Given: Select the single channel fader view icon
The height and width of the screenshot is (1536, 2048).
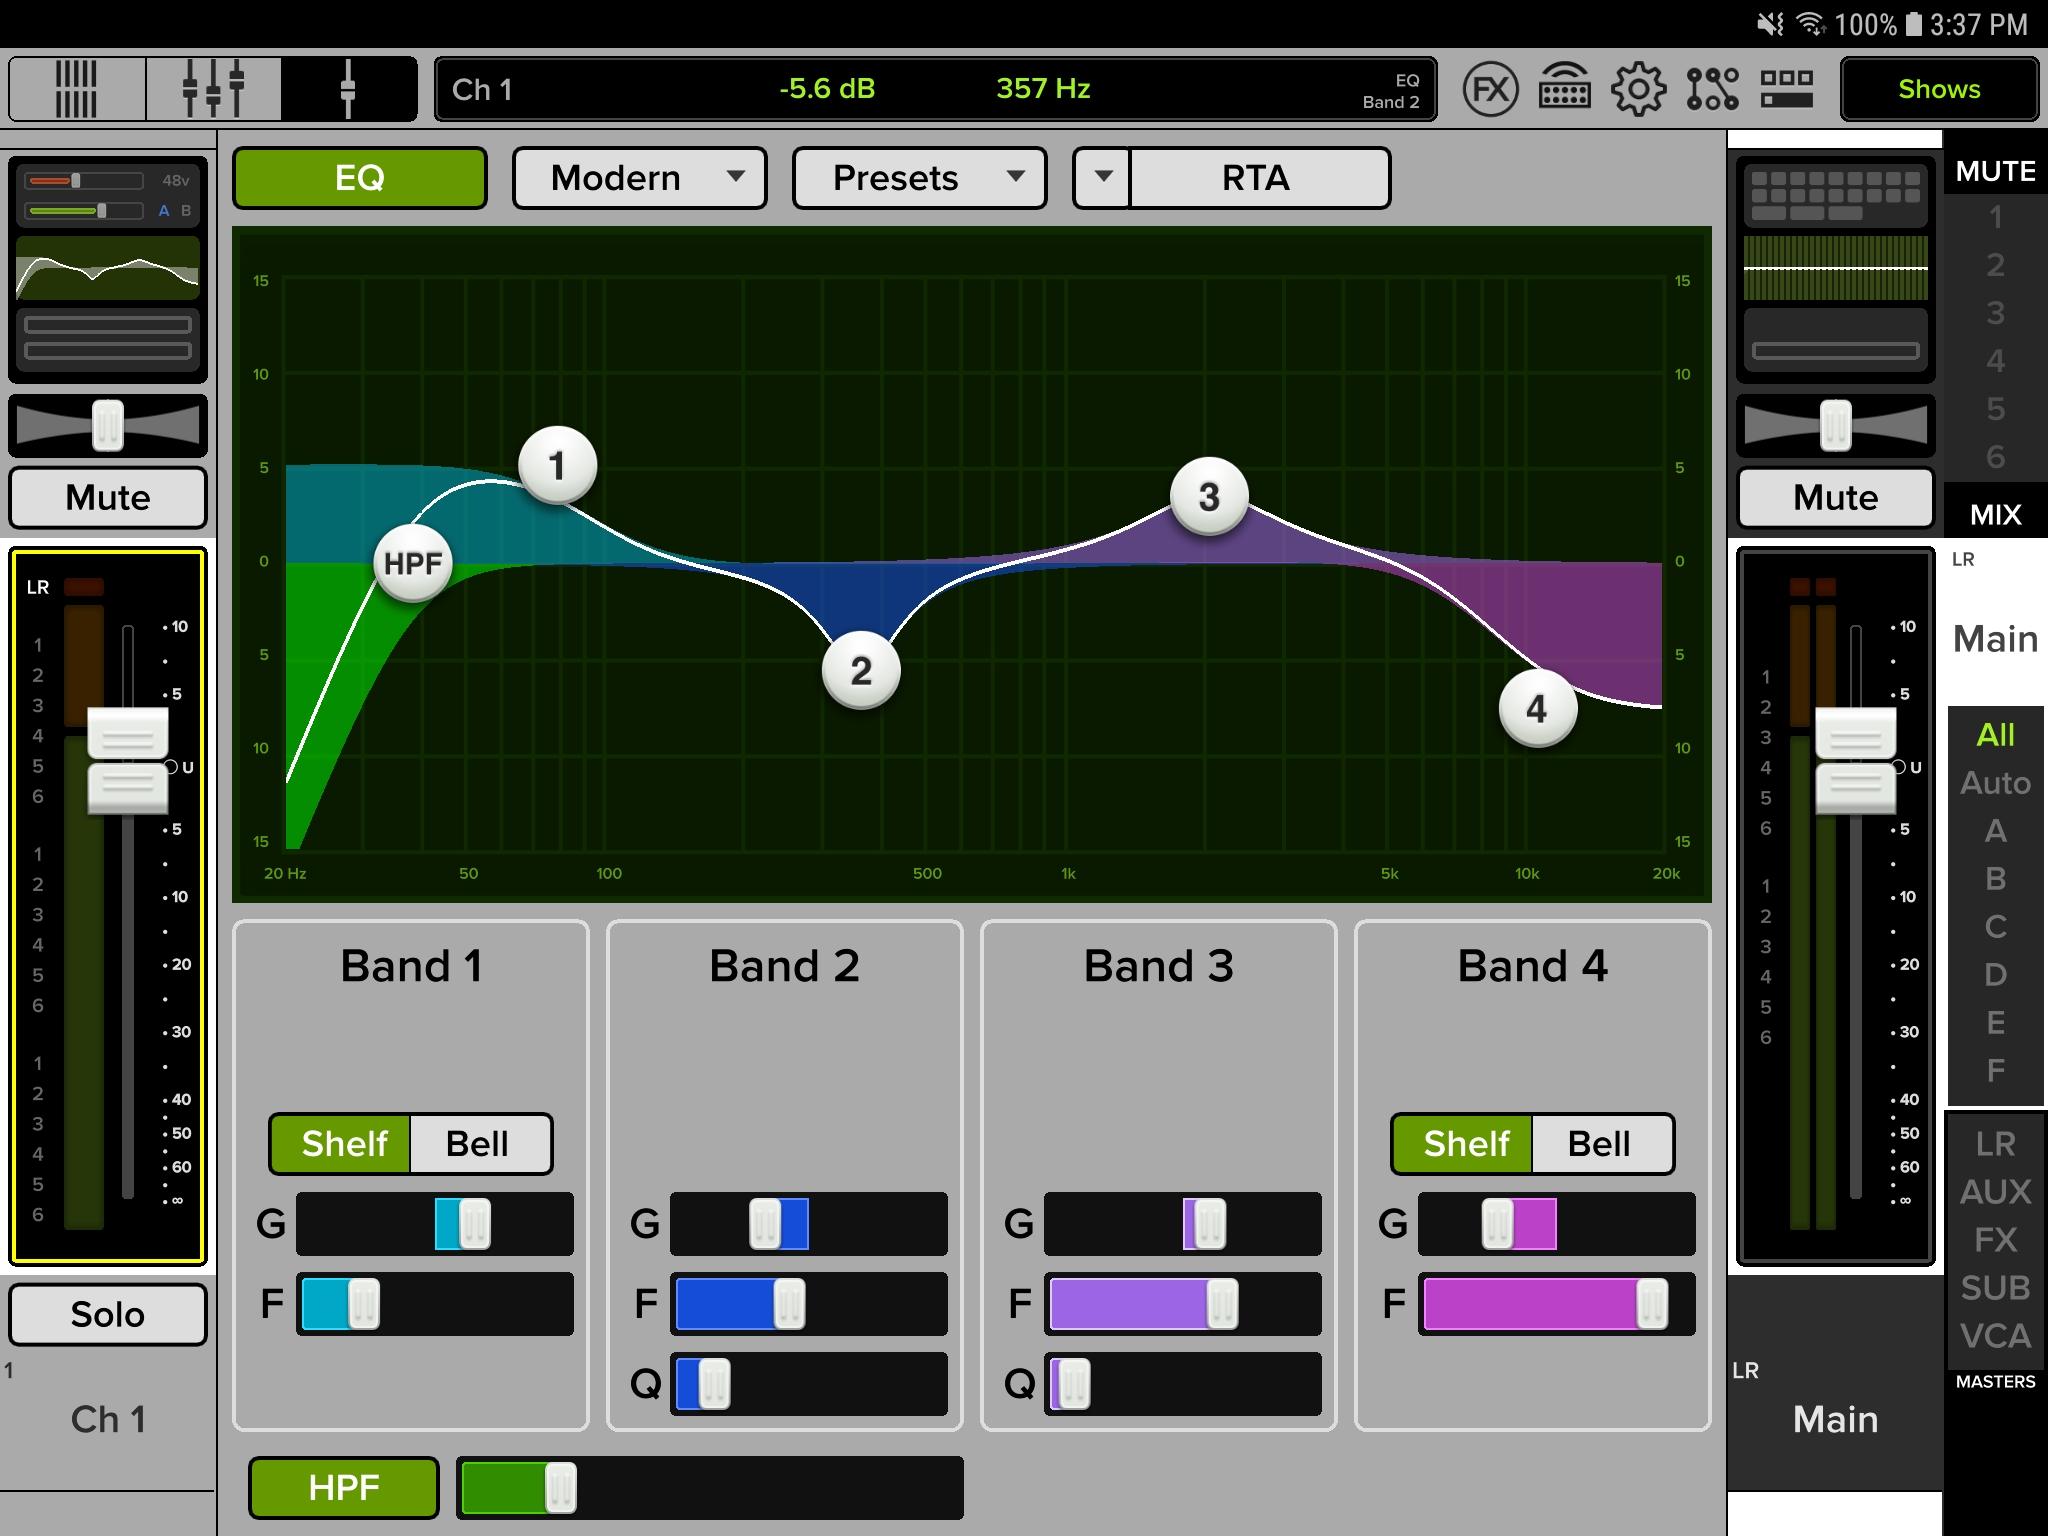Looking at the screenshot, I should point(348,90).
